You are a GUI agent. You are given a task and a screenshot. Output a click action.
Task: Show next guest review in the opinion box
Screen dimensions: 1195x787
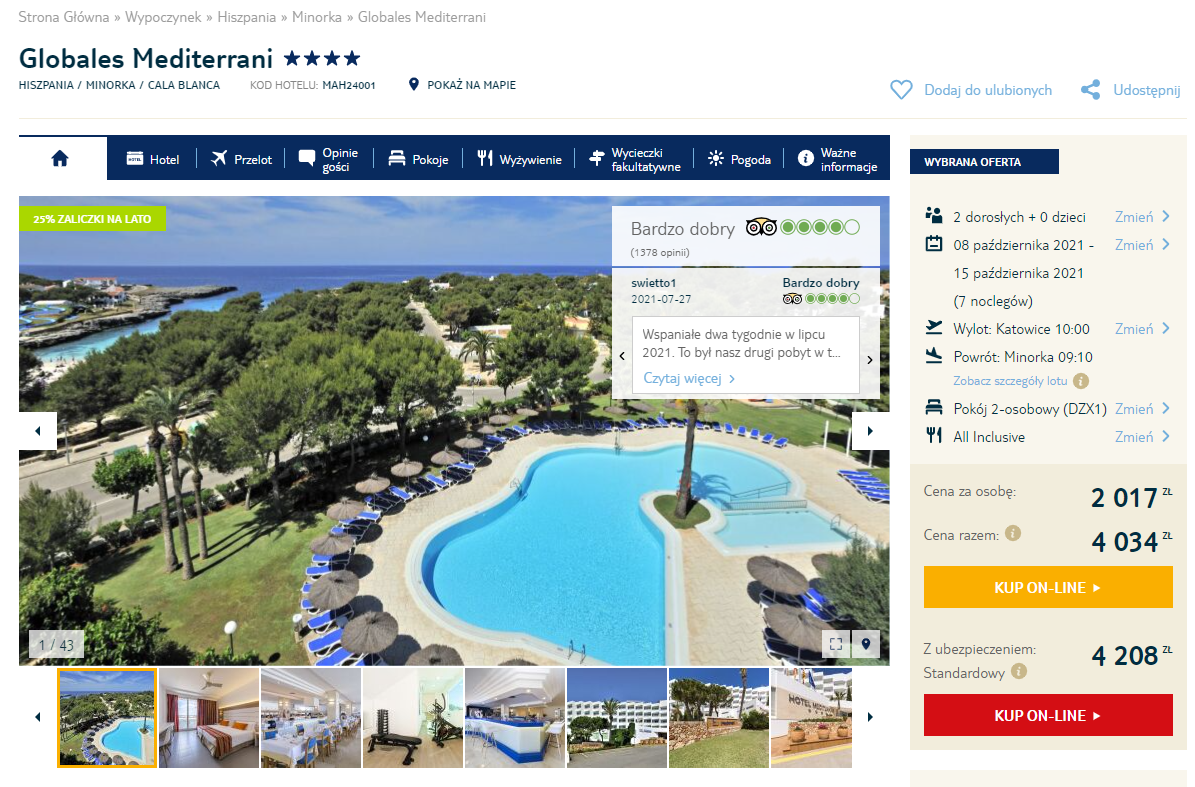[x=870, y=360]
